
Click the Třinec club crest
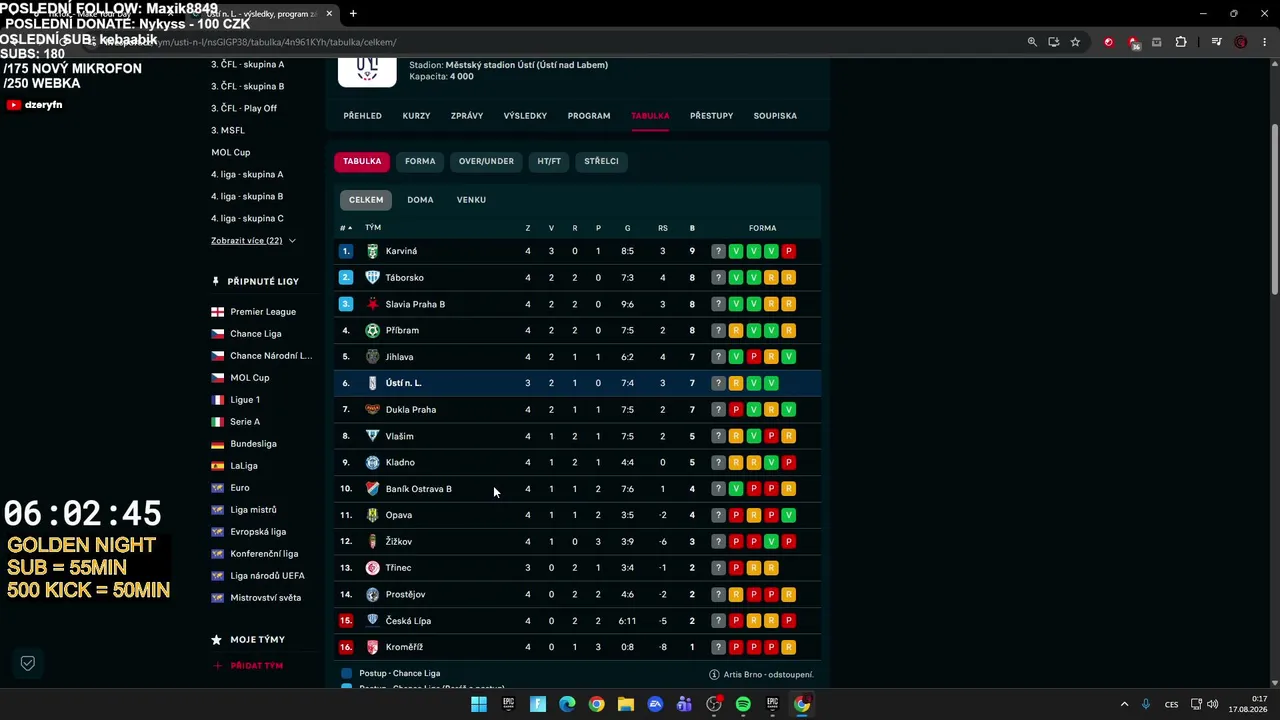pyautogui.click(x=373, y=568)
